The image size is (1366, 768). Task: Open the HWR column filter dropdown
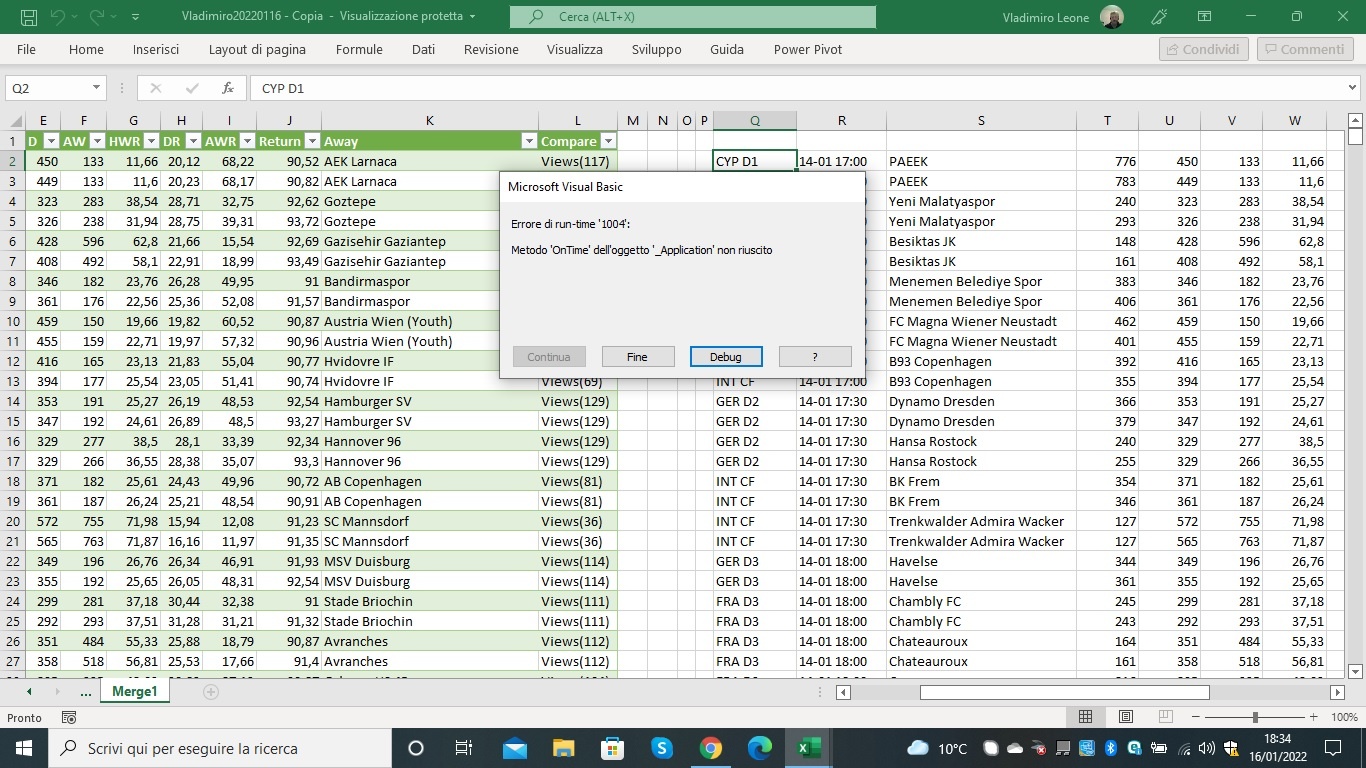151,141
